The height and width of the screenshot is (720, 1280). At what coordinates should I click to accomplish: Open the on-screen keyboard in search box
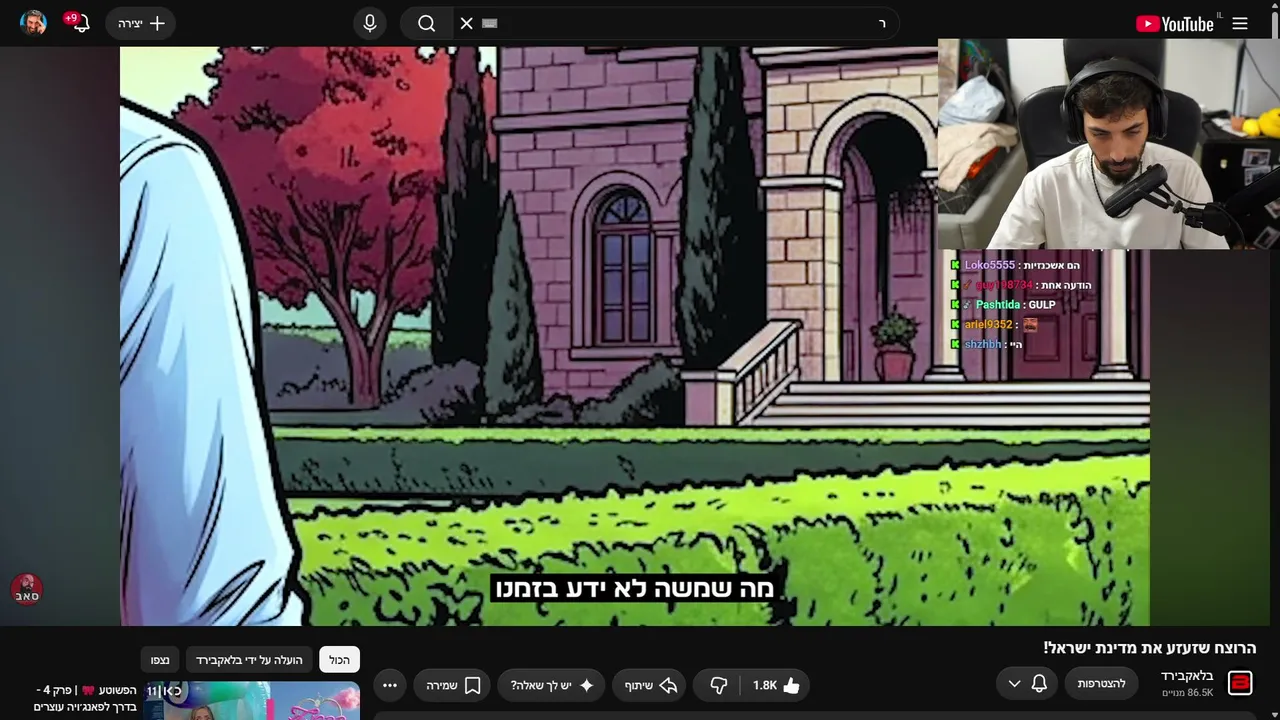pyautogui.click(x=489, y=23)
